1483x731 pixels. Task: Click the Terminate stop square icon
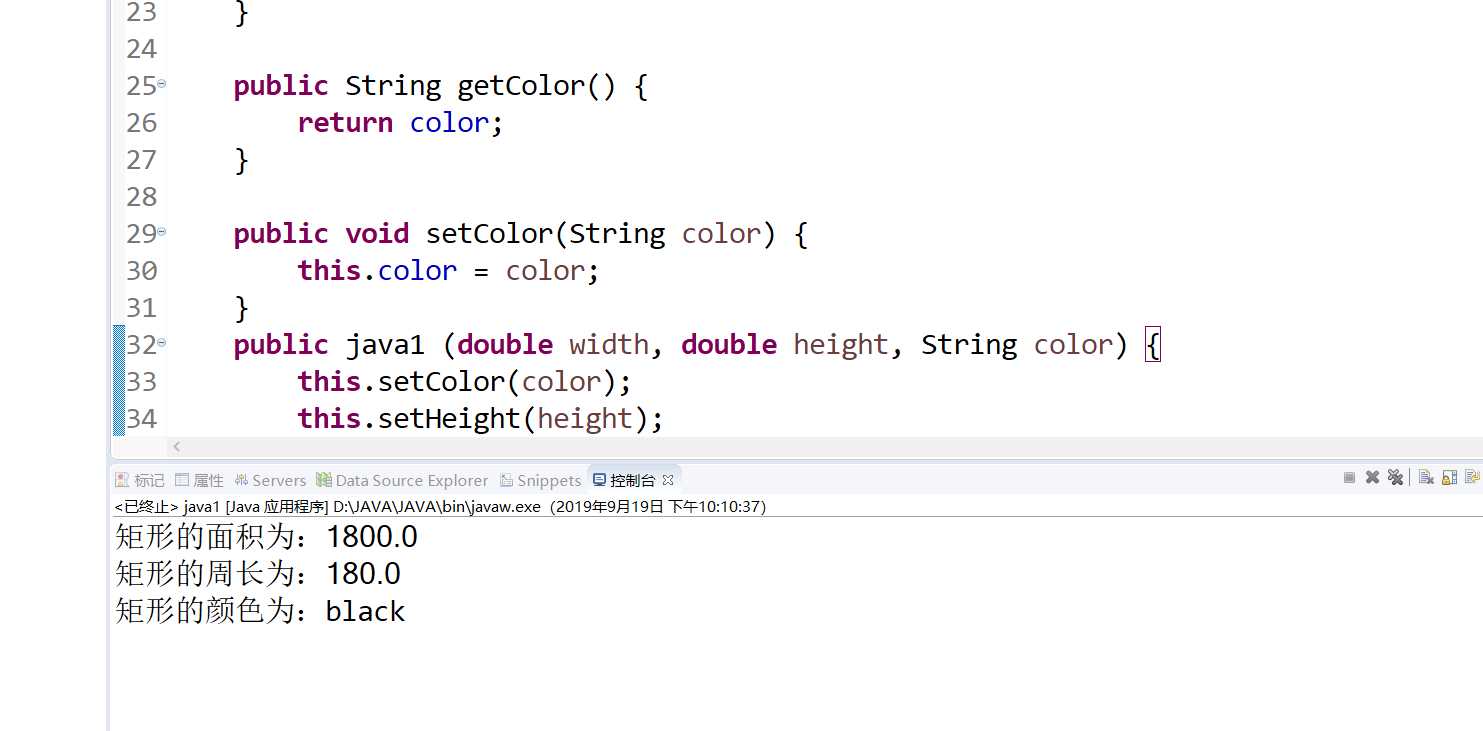[x=1349, y=478]
